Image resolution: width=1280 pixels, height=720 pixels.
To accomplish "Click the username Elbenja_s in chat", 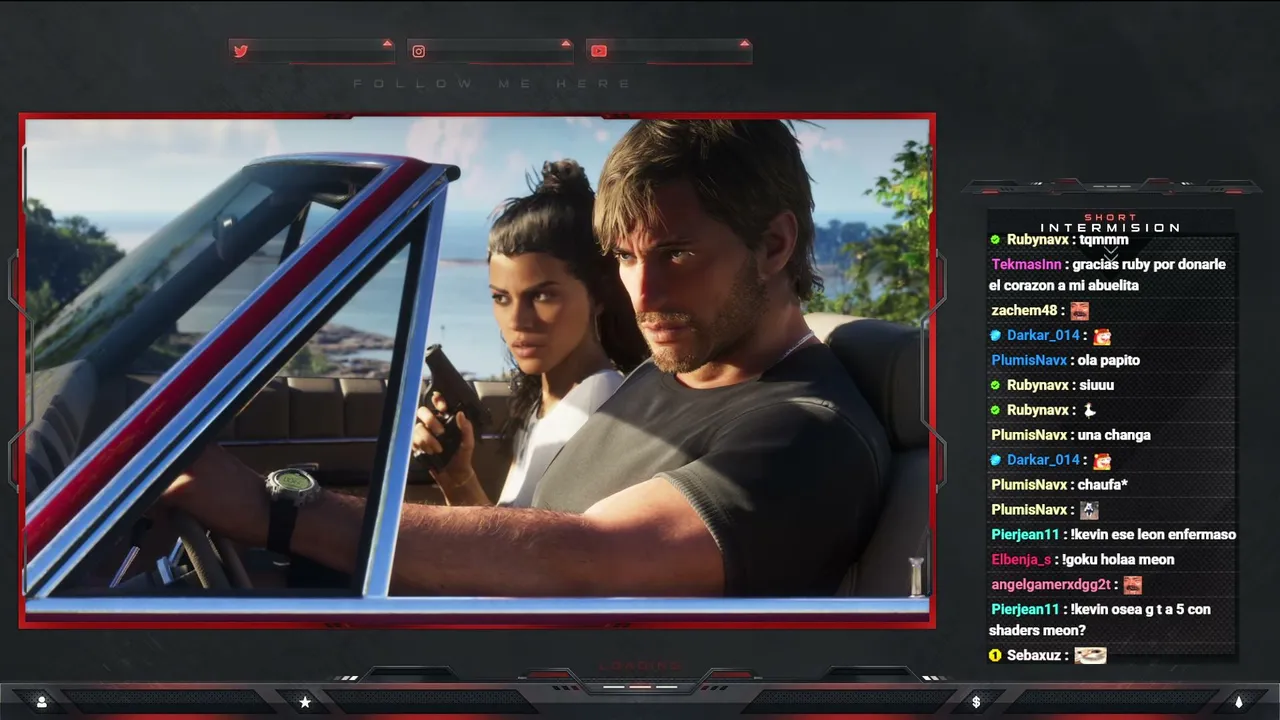I will coord(1021,560).
